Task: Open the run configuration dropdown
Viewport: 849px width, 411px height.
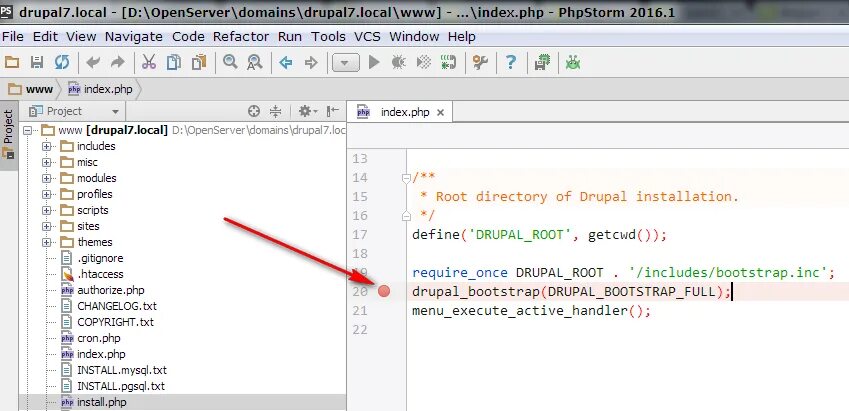Action: pos(346,63)
